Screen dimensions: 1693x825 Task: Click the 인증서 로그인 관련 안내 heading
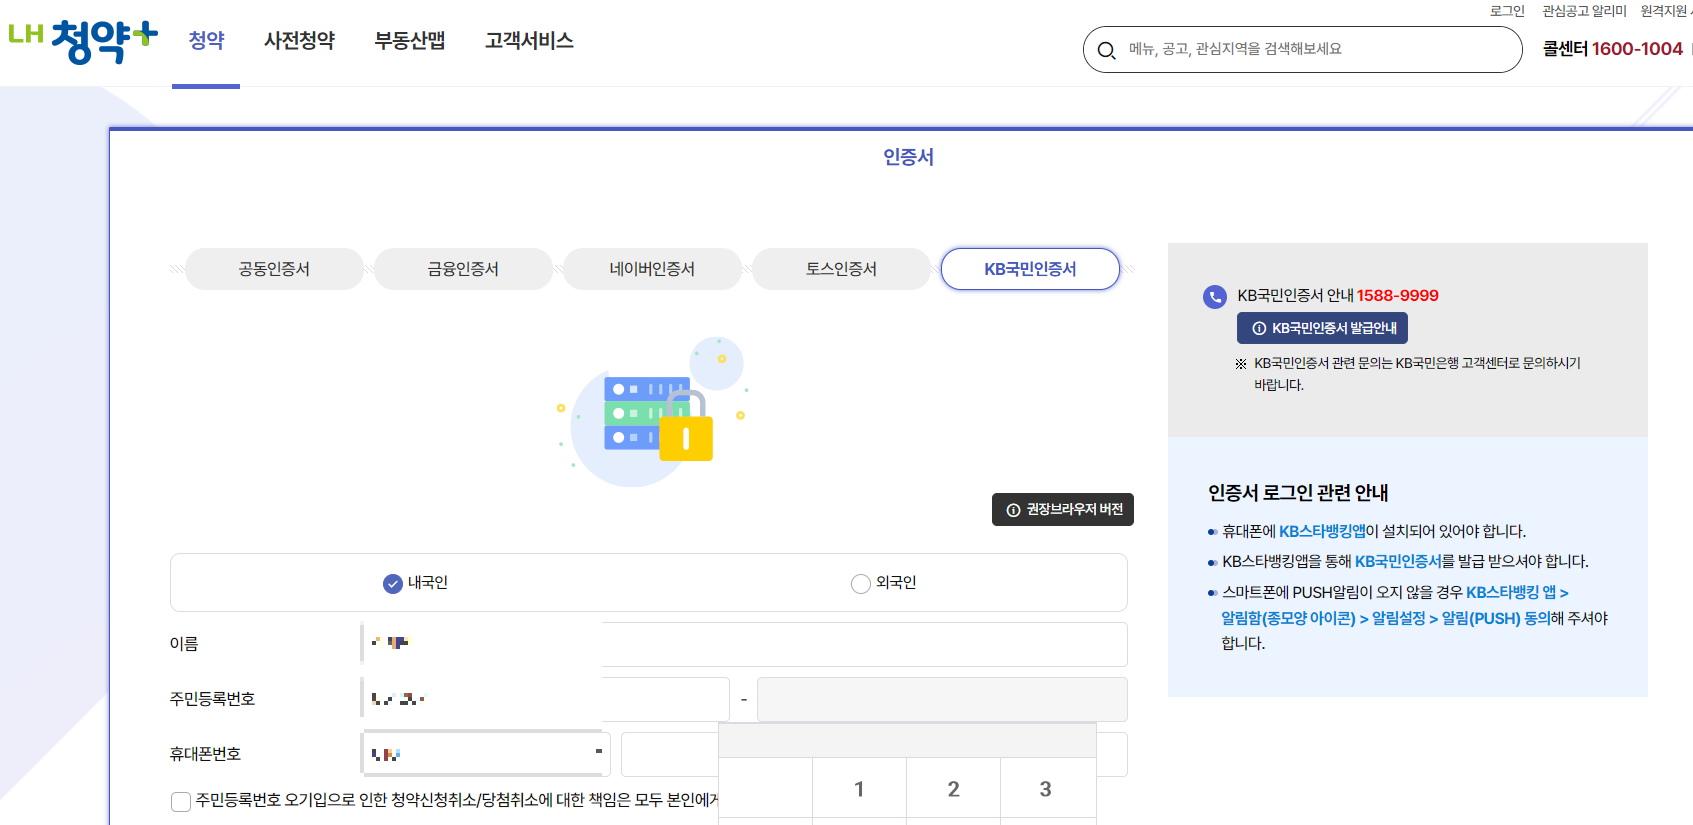1298,493
